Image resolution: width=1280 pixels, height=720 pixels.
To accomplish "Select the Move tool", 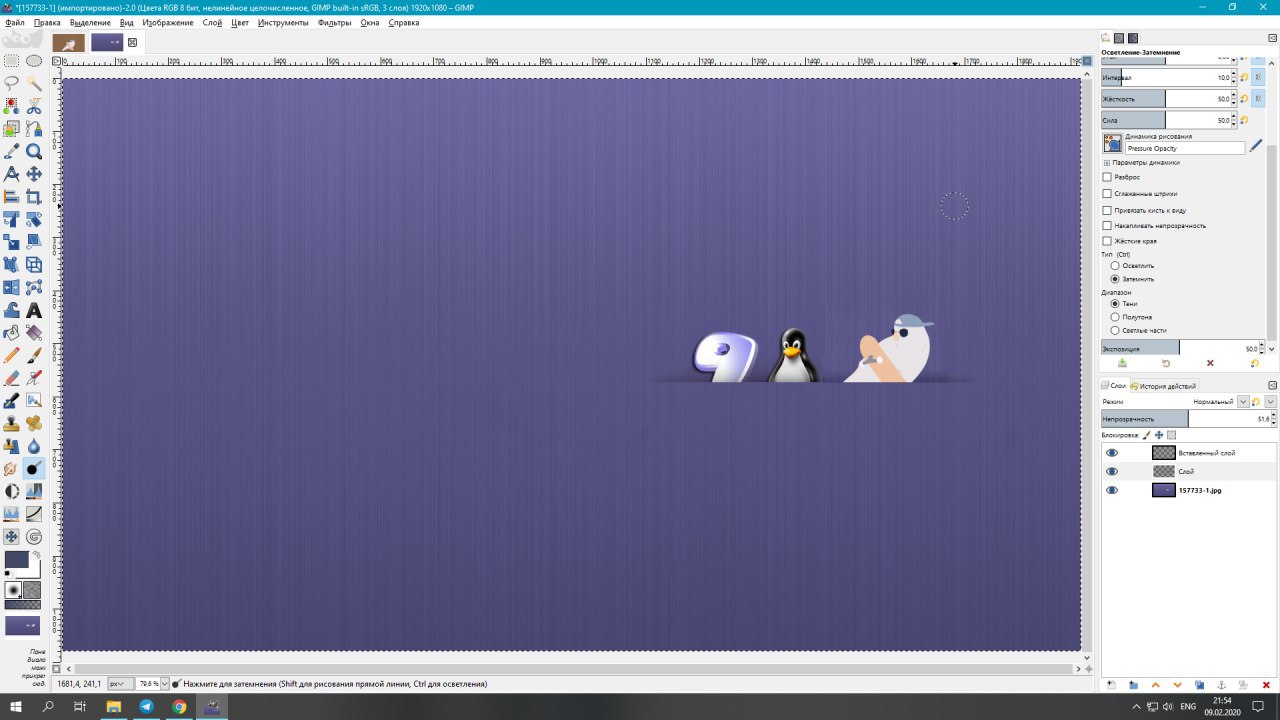I will (34, 174).
